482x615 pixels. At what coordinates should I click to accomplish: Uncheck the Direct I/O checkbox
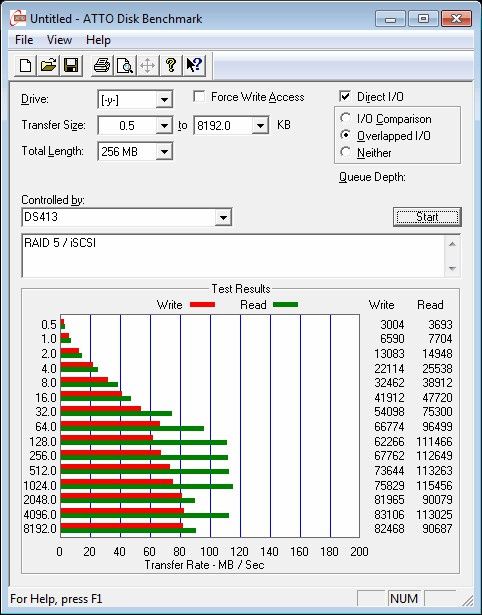(x=345, y=96)
